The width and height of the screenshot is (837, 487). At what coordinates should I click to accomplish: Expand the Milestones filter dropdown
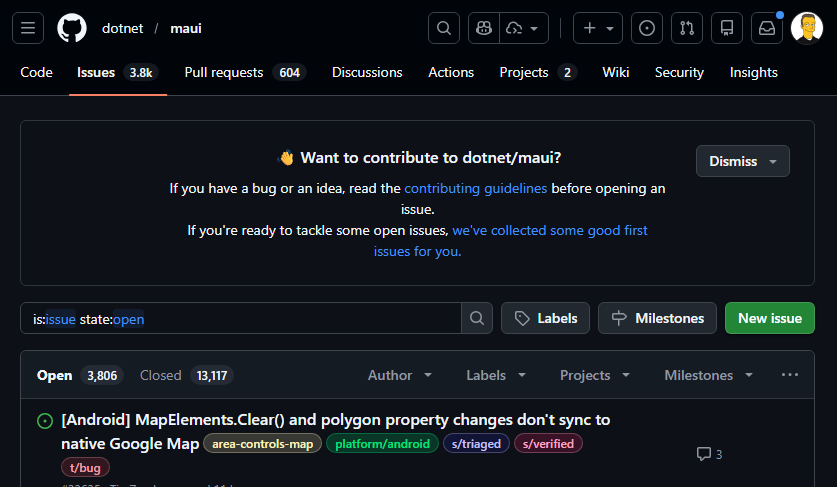(x=708, y=375)
